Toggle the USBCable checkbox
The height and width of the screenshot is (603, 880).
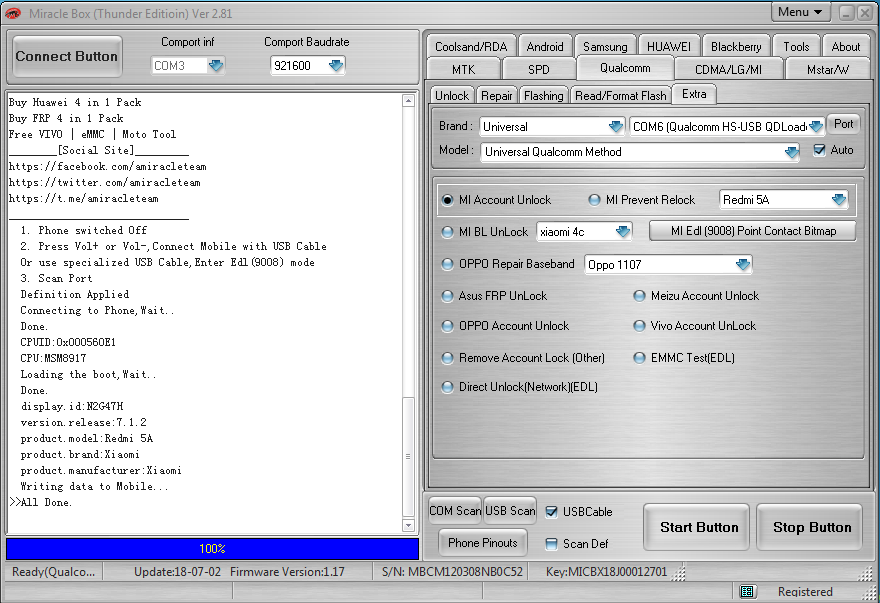pos(552,511)
